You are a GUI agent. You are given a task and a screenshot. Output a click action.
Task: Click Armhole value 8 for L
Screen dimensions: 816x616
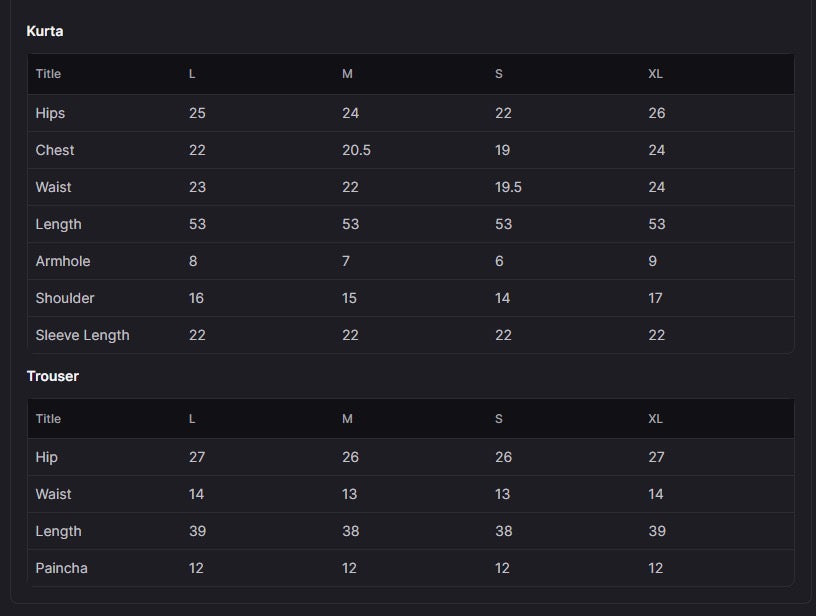193,261
